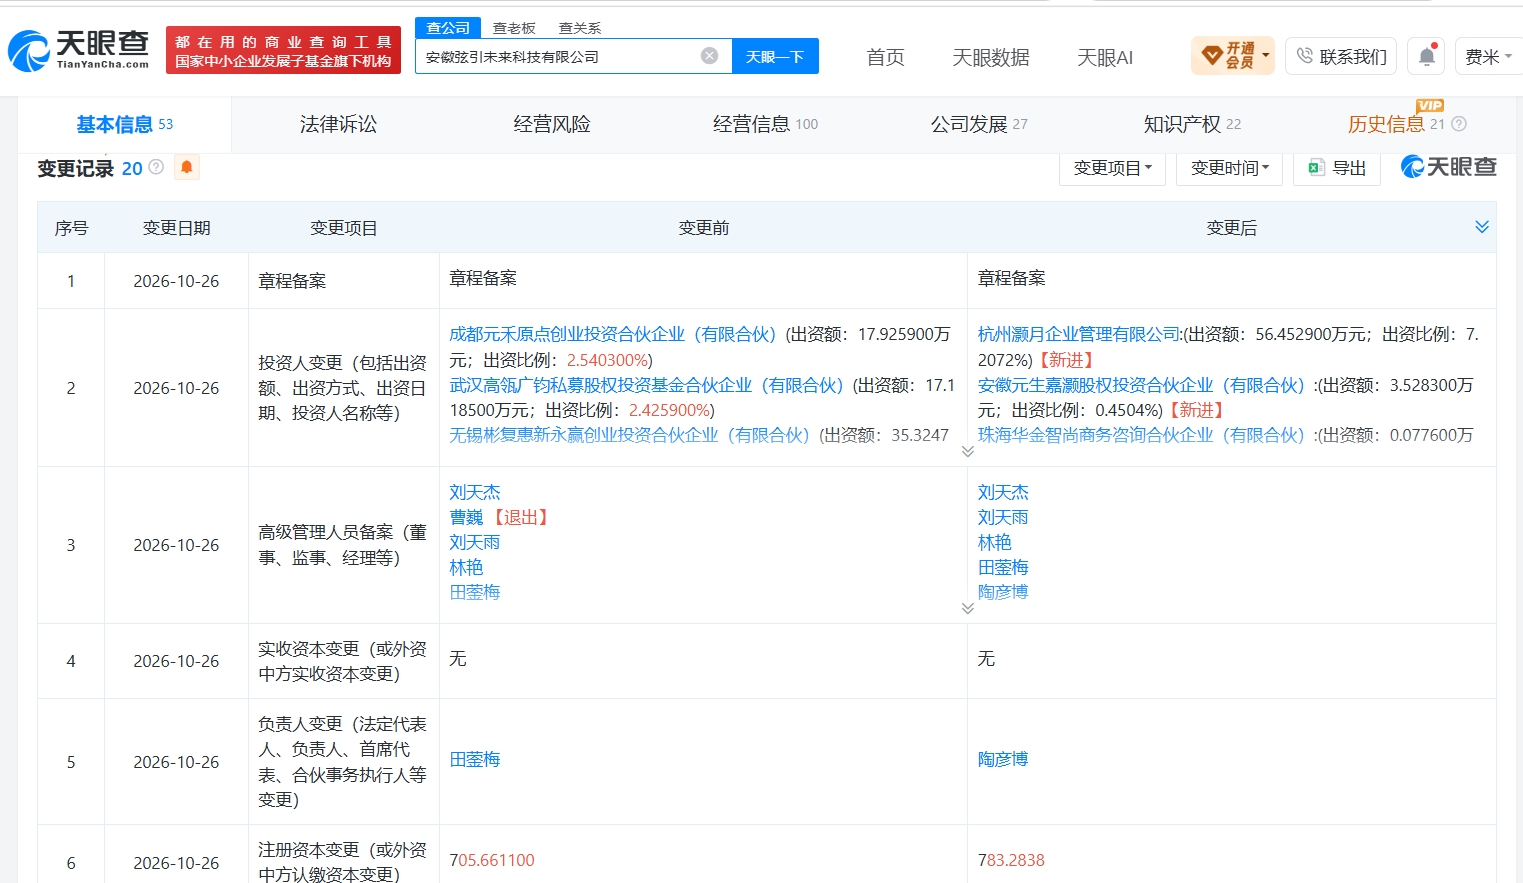This screenshot has height=883, width=1523.
Task: Switch to the 知识产权 tab
Action: pyautogui.click(x=1192, y=124)
